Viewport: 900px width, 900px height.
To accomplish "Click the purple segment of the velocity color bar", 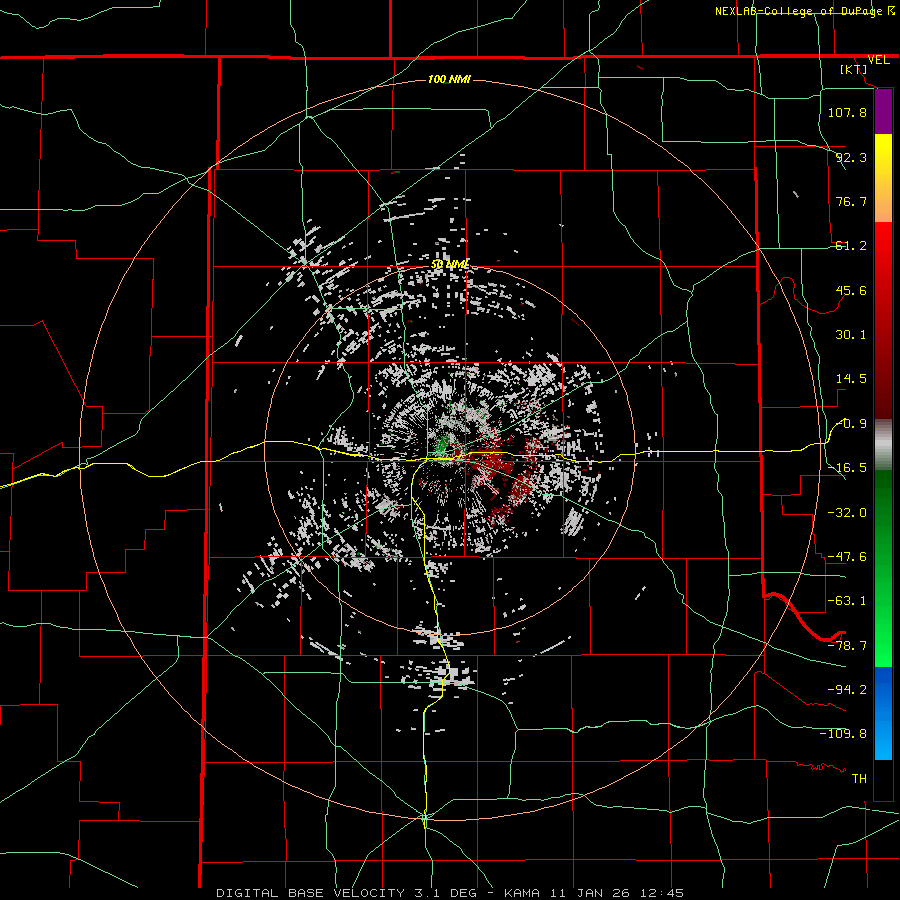I will 883,111.
